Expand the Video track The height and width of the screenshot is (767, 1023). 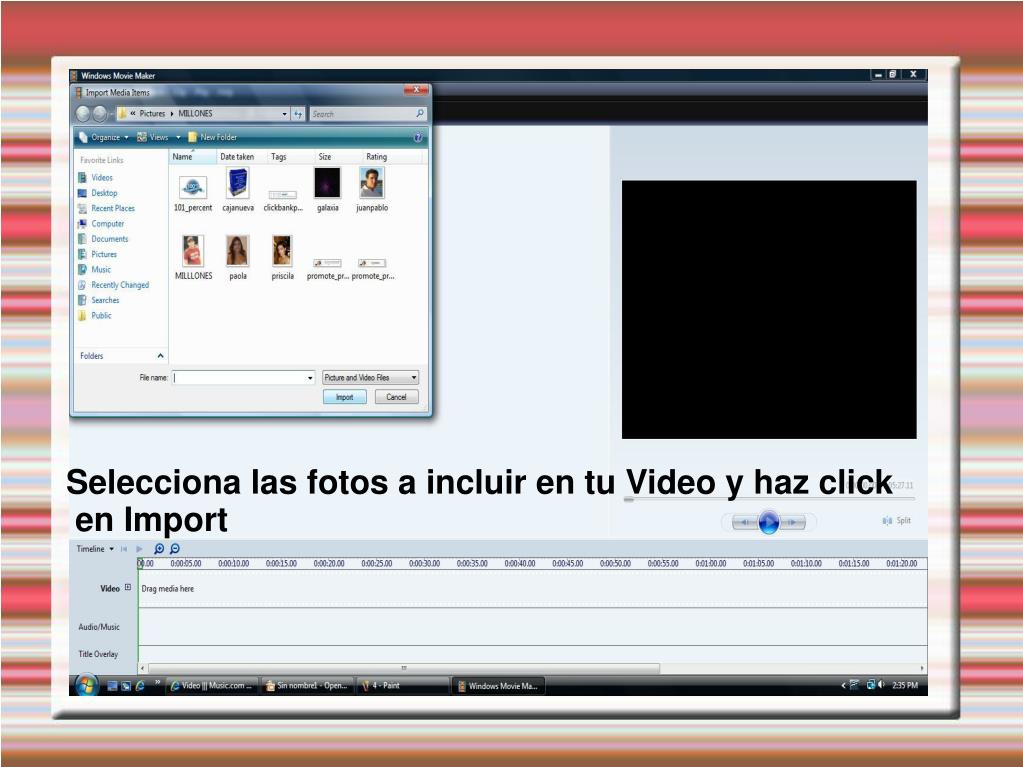pos(128,588)
